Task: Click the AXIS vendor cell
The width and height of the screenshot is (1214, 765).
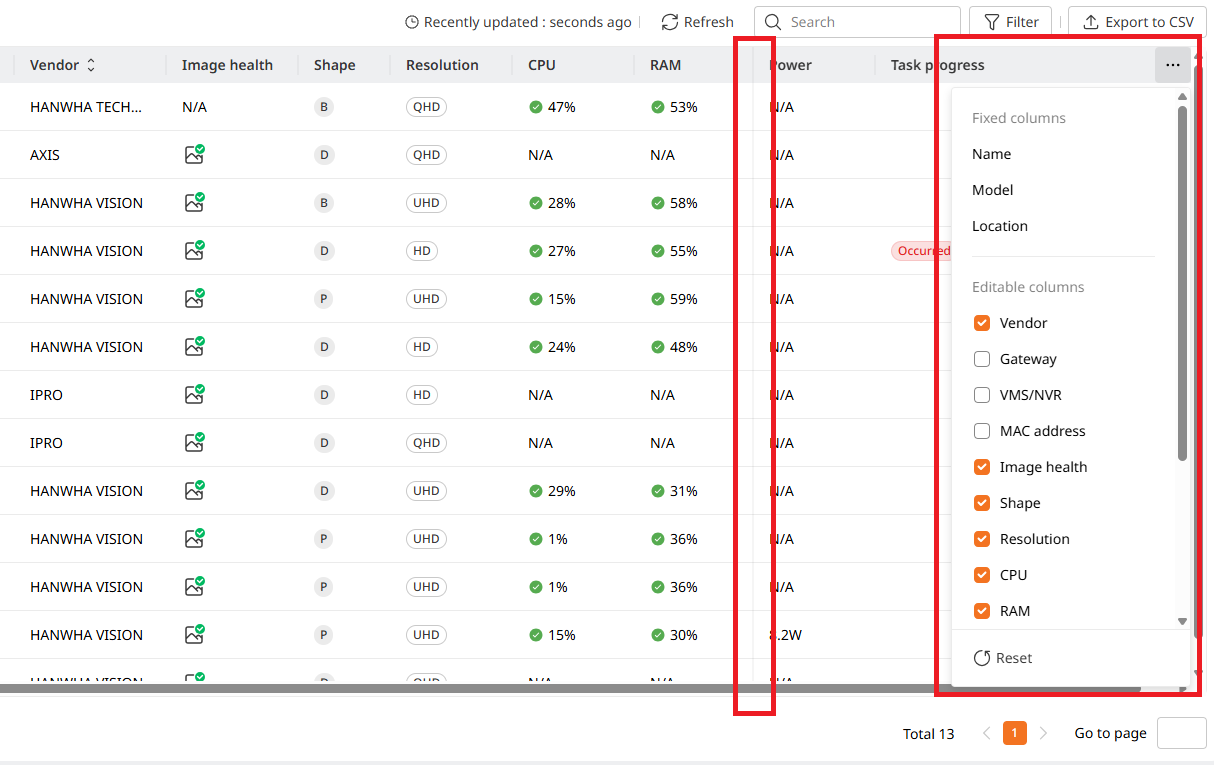Action: click(45, 155)
